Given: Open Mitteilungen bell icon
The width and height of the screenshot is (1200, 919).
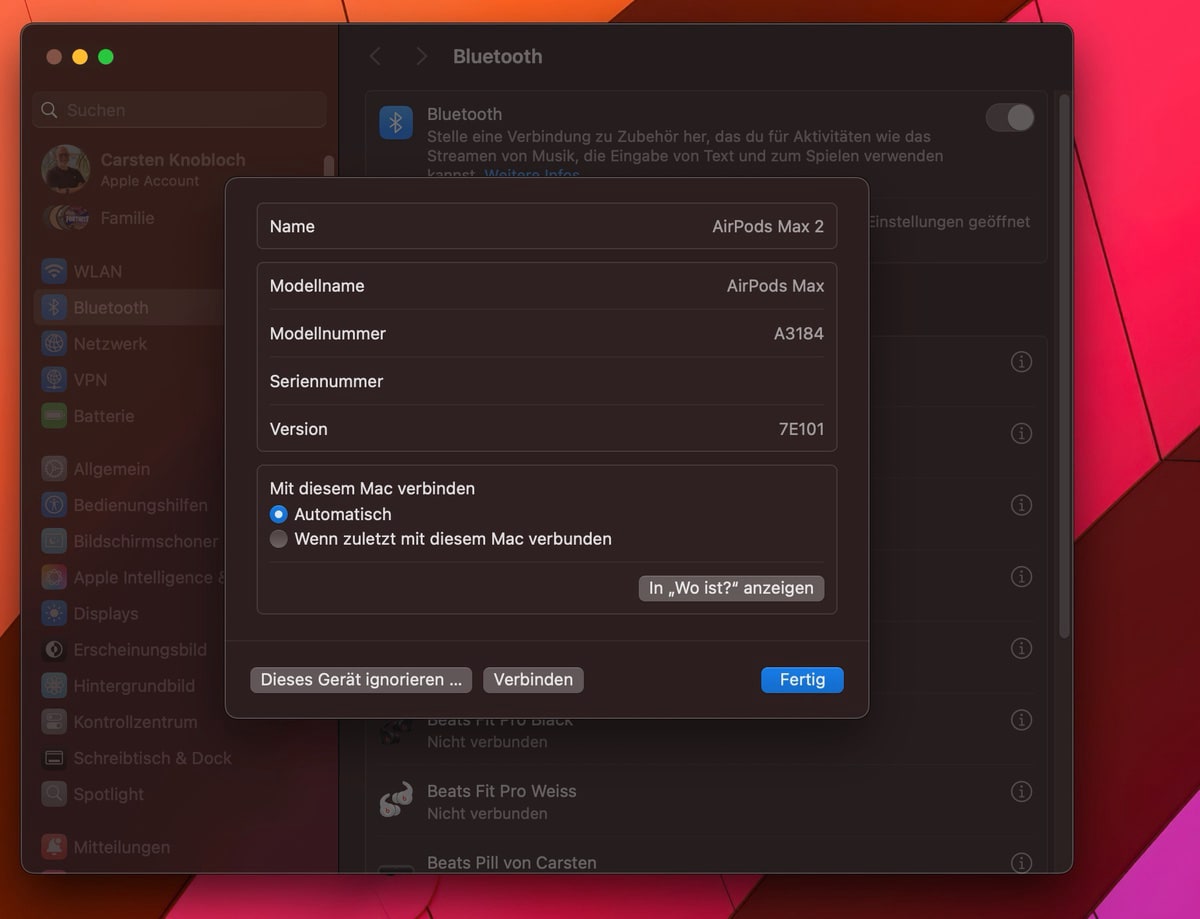Looking at the screenshot, I should 54,846.
